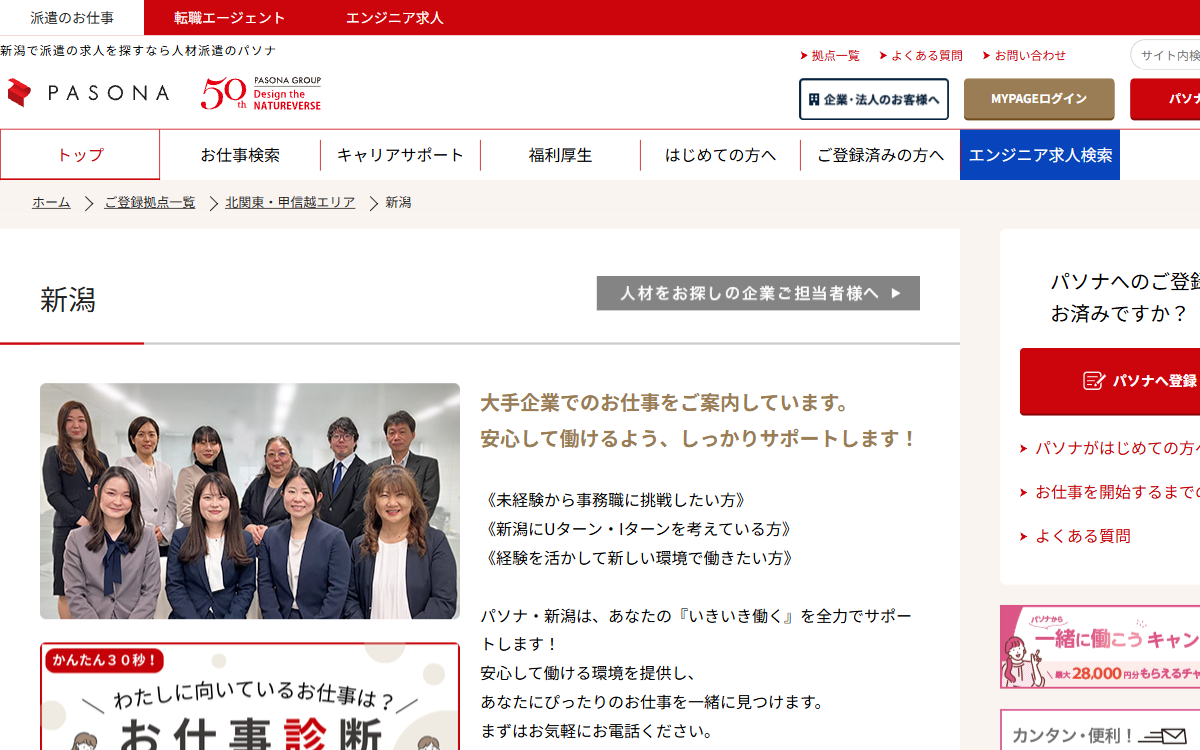The image size is (1200, 750).
Task: Click the 新潟 page heading
Action: (x=68, y=300)
